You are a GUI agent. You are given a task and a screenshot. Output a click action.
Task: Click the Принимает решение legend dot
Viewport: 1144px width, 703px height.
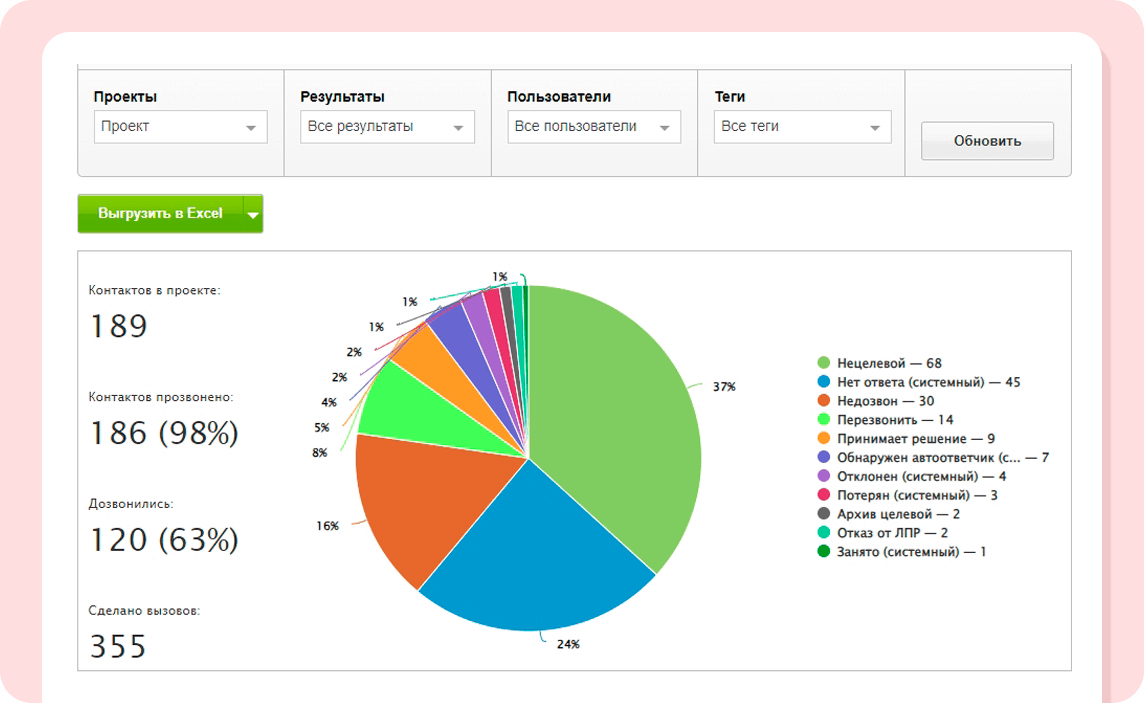[824, 438]
